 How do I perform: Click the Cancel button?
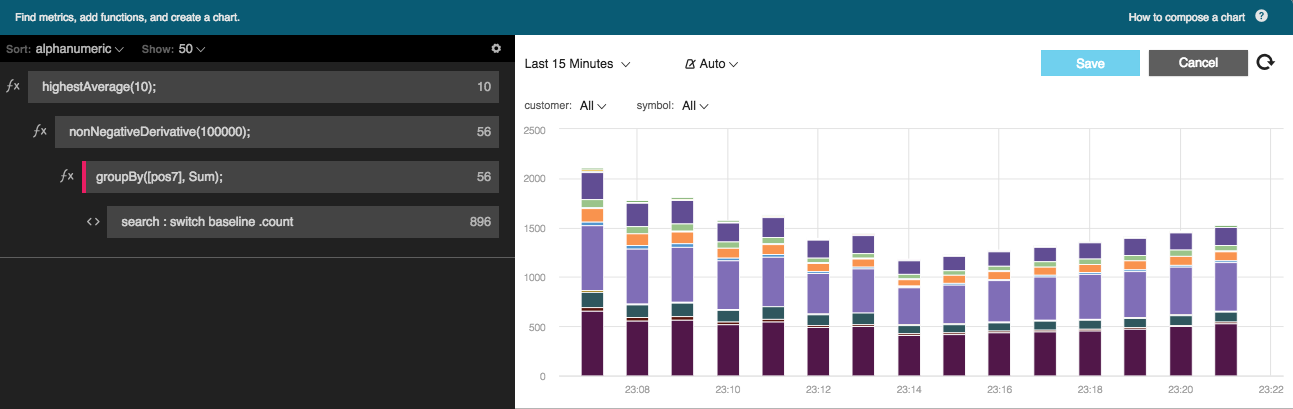[1198, 63]
